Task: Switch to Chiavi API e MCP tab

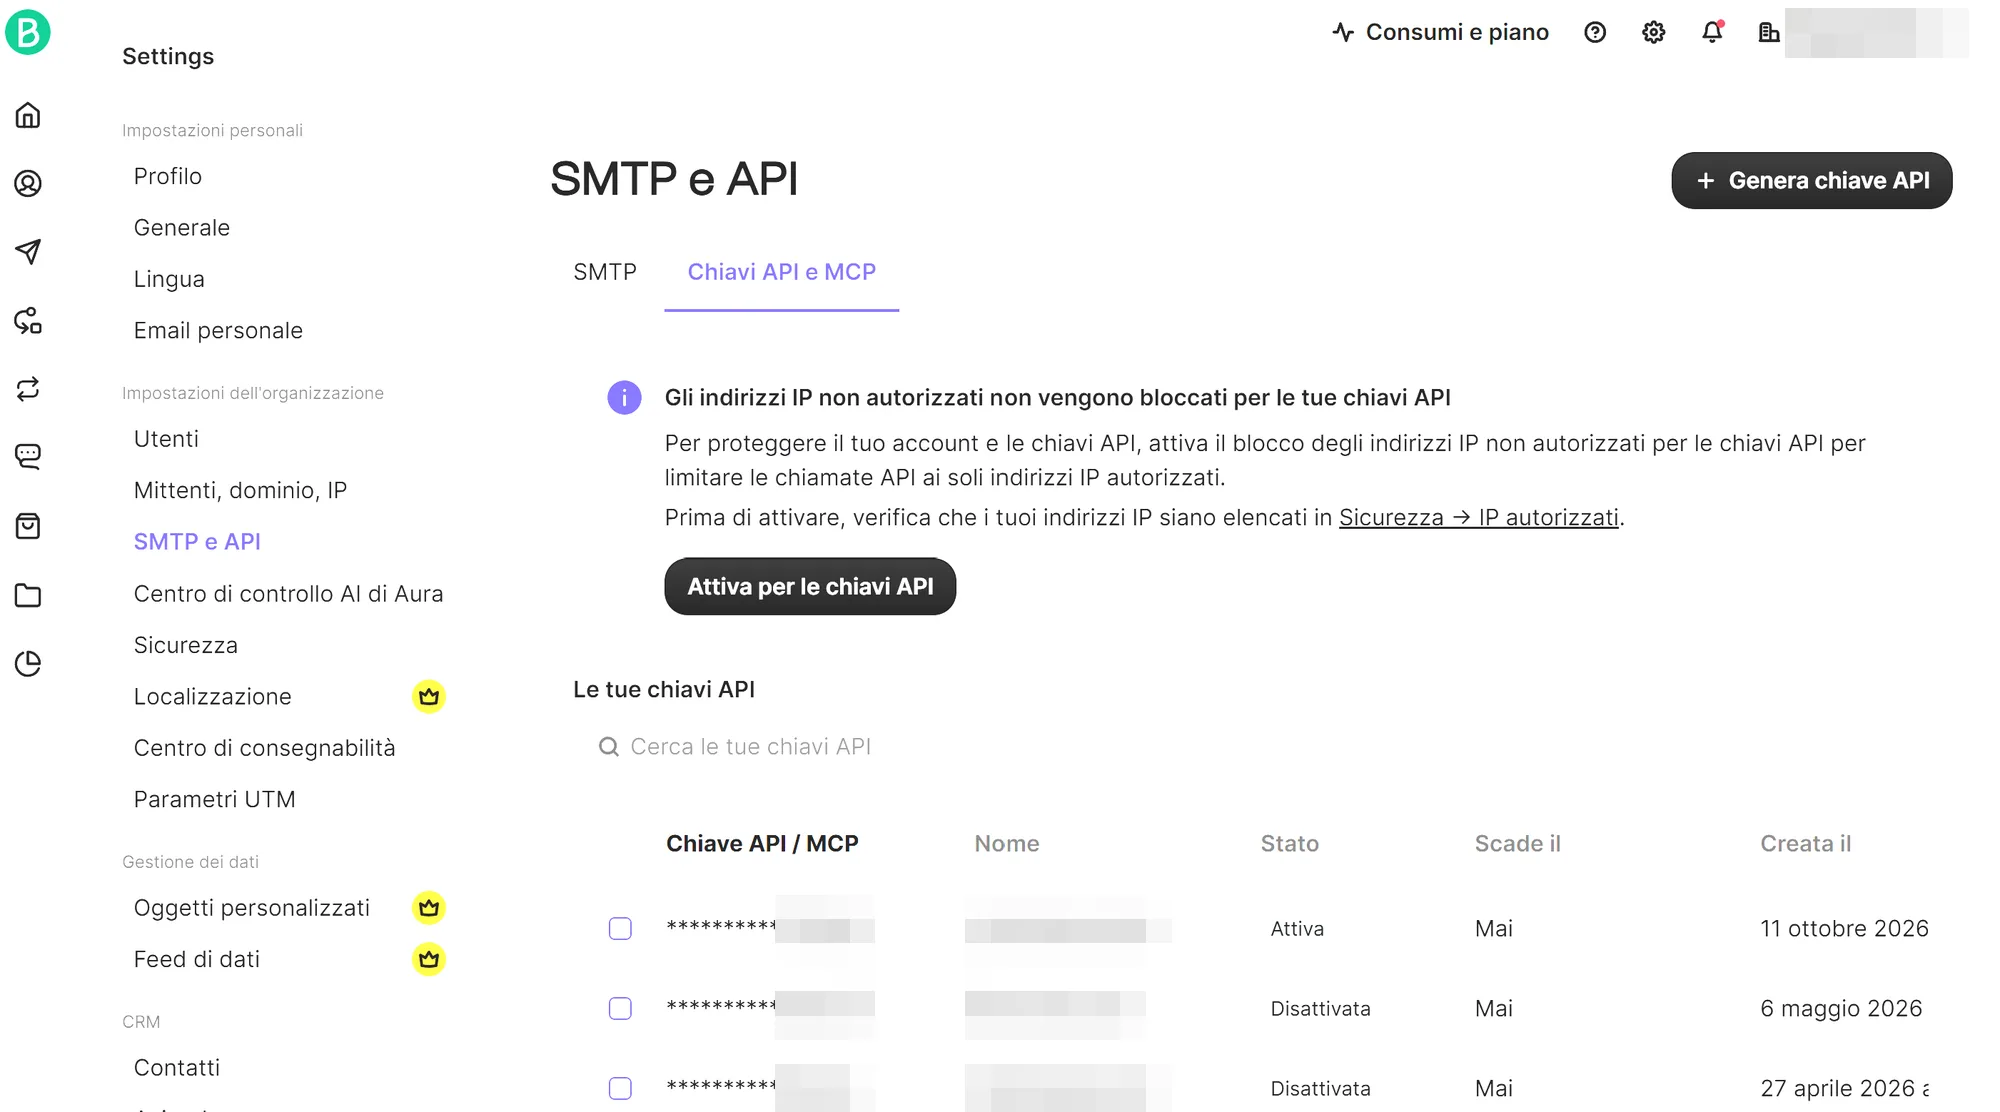Action: coord(782,272)
